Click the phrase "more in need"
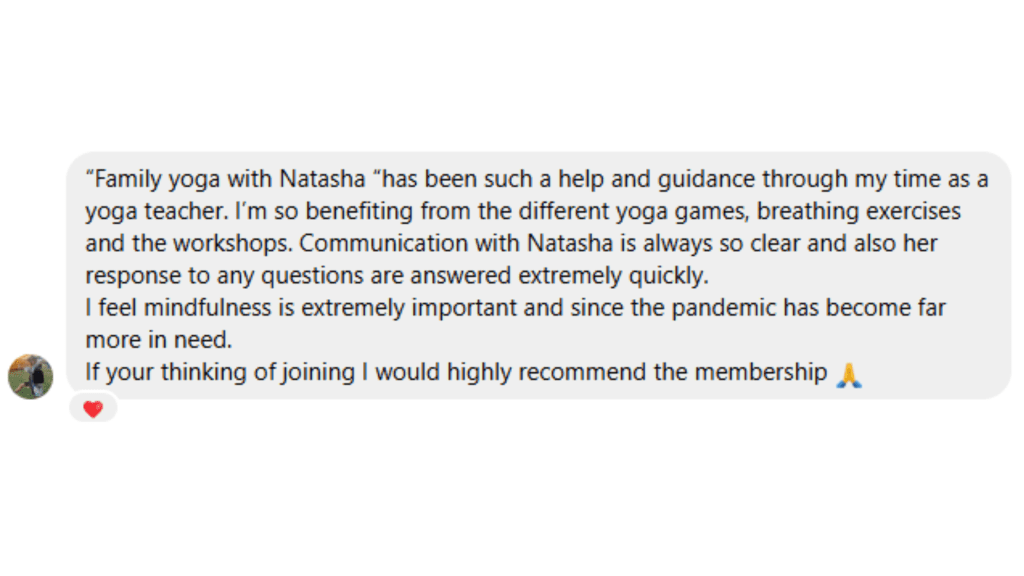1024x576 pixels. (x=158, y=340)
